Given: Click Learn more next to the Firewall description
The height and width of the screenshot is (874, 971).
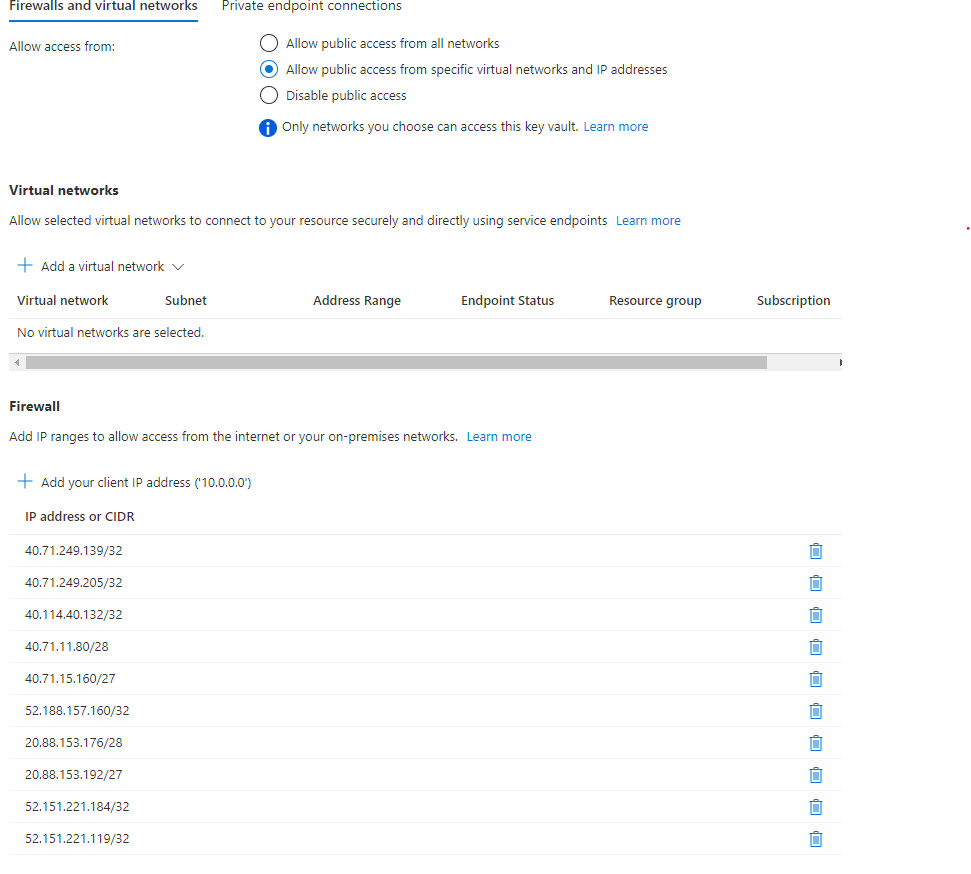Looking at the screenshot, I should (x=499, y=436).
